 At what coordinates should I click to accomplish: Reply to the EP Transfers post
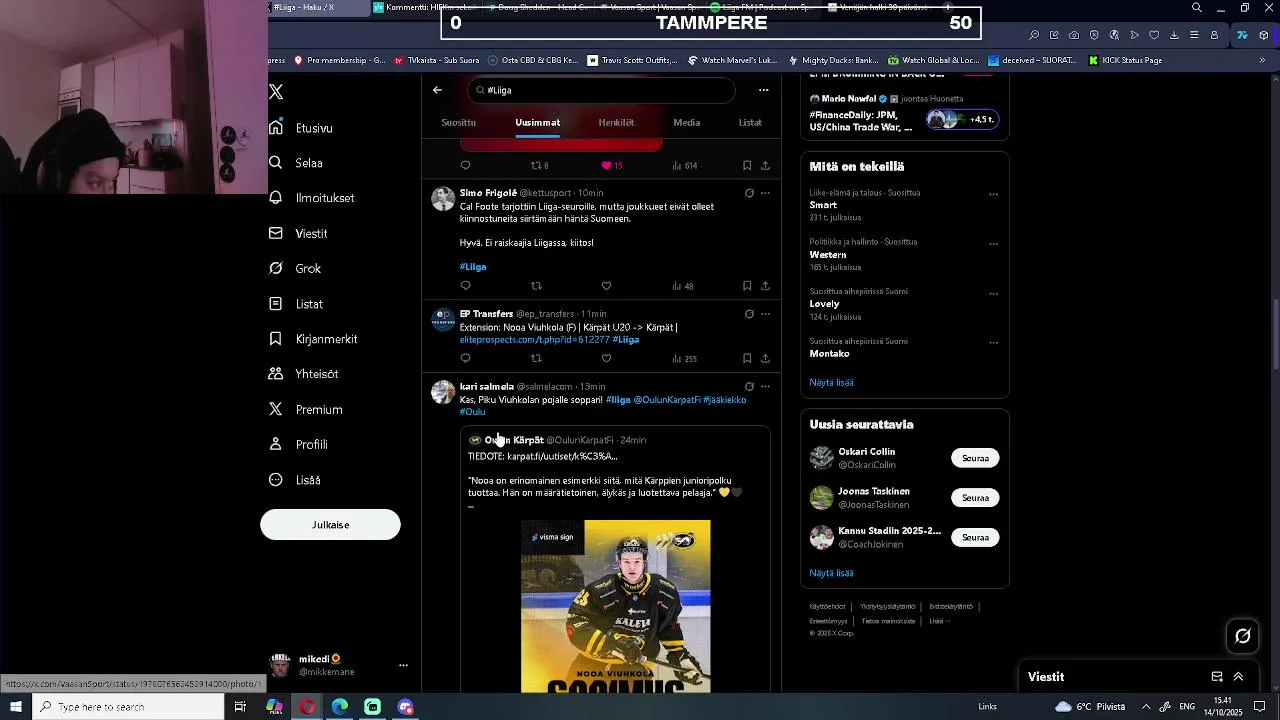point(465,358)
